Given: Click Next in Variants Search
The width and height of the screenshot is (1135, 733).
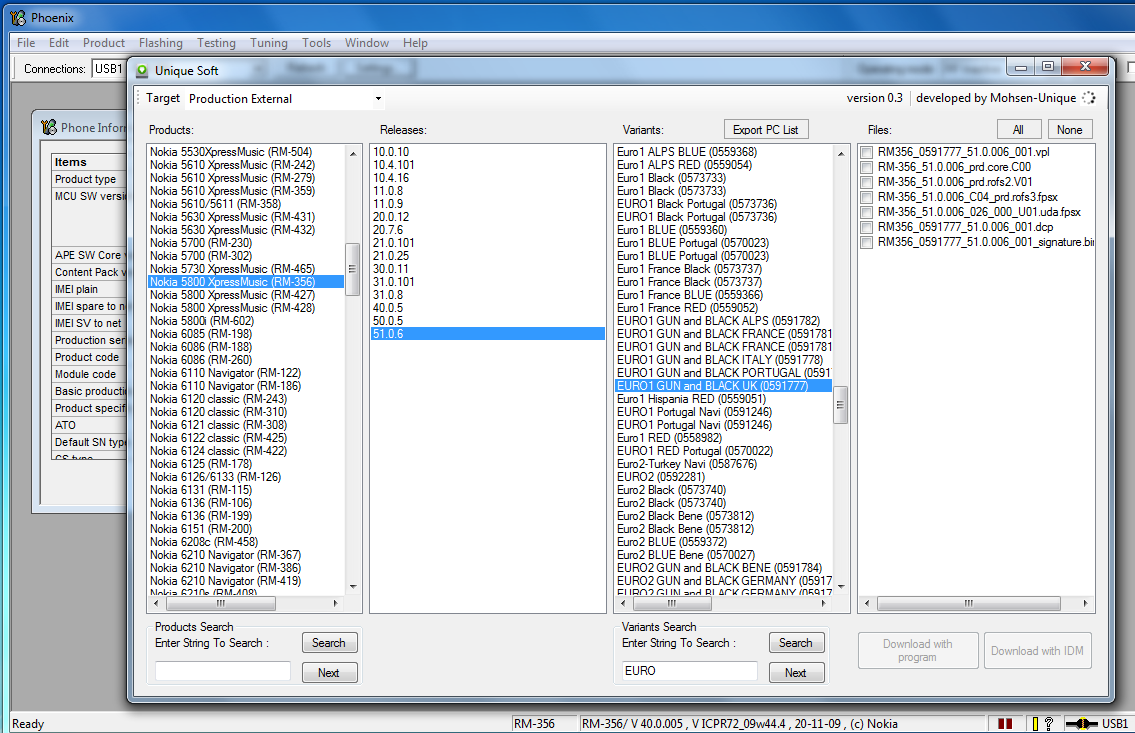Looking at the screenshot, I should (x=796, y=672).
